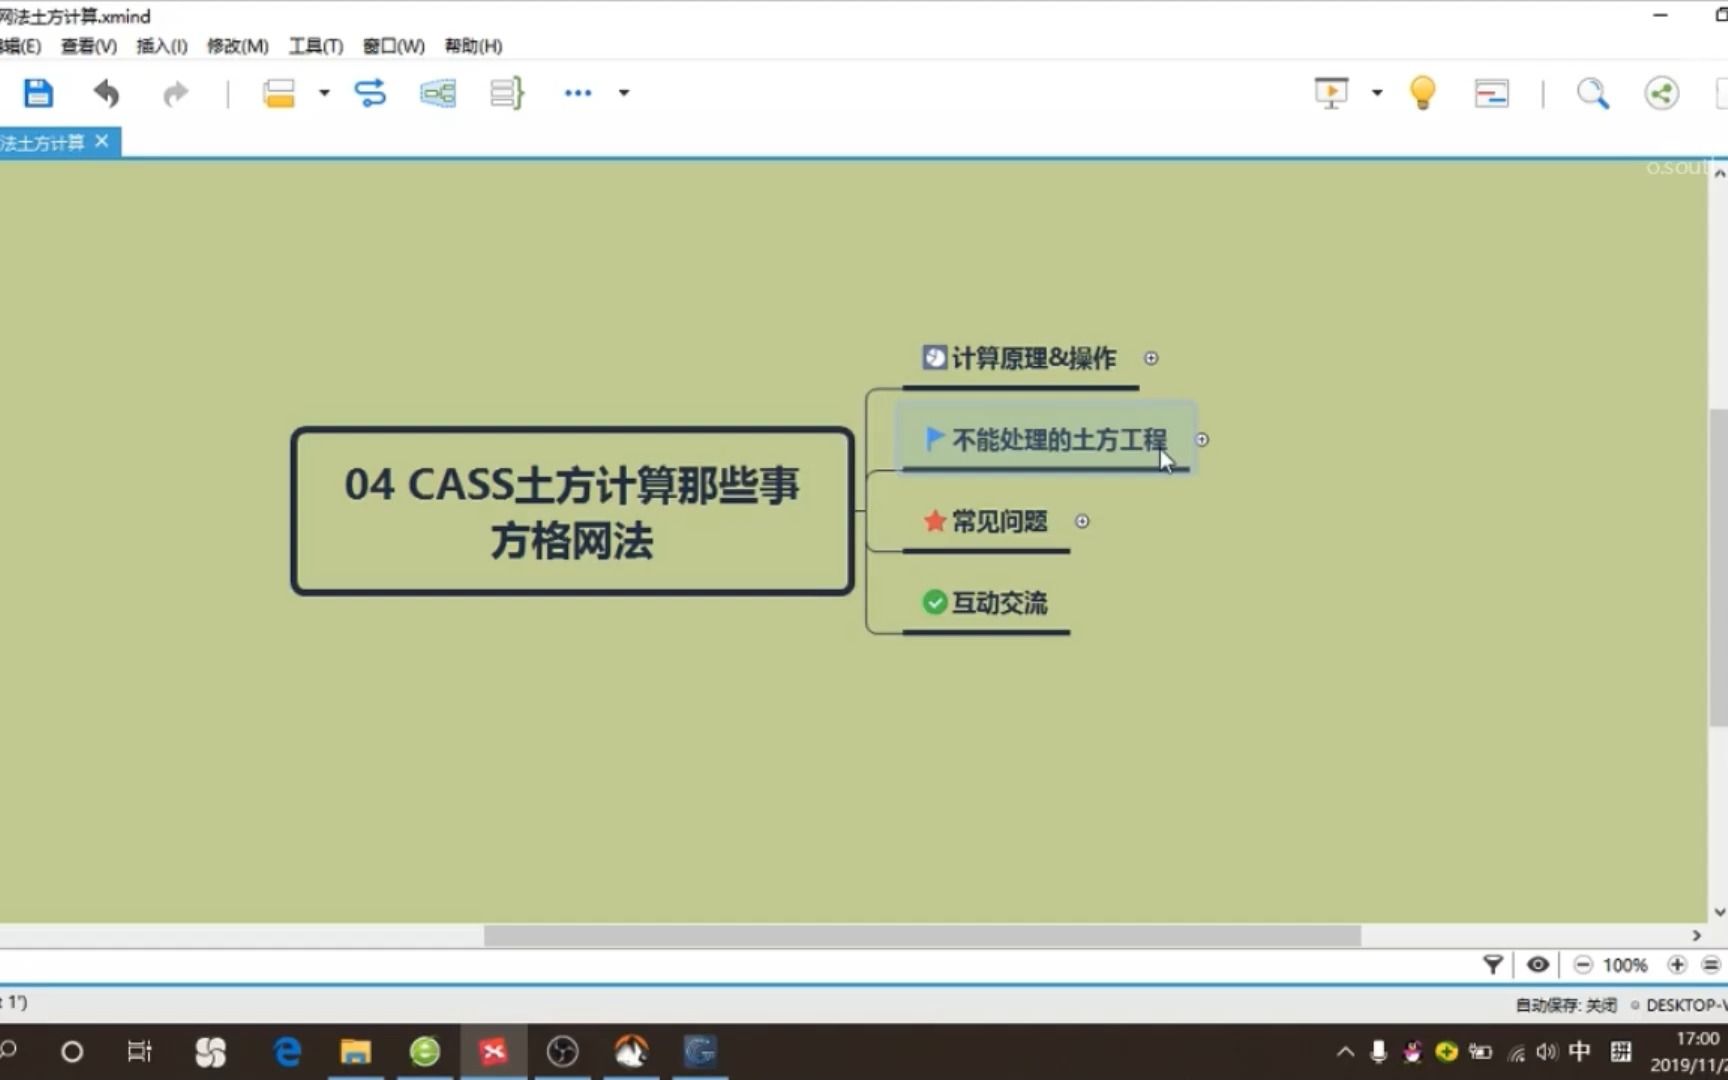Open File Explorer in the taskbar
The width and height of the screenshot is (1728, 1080).
coord(356,1052)
